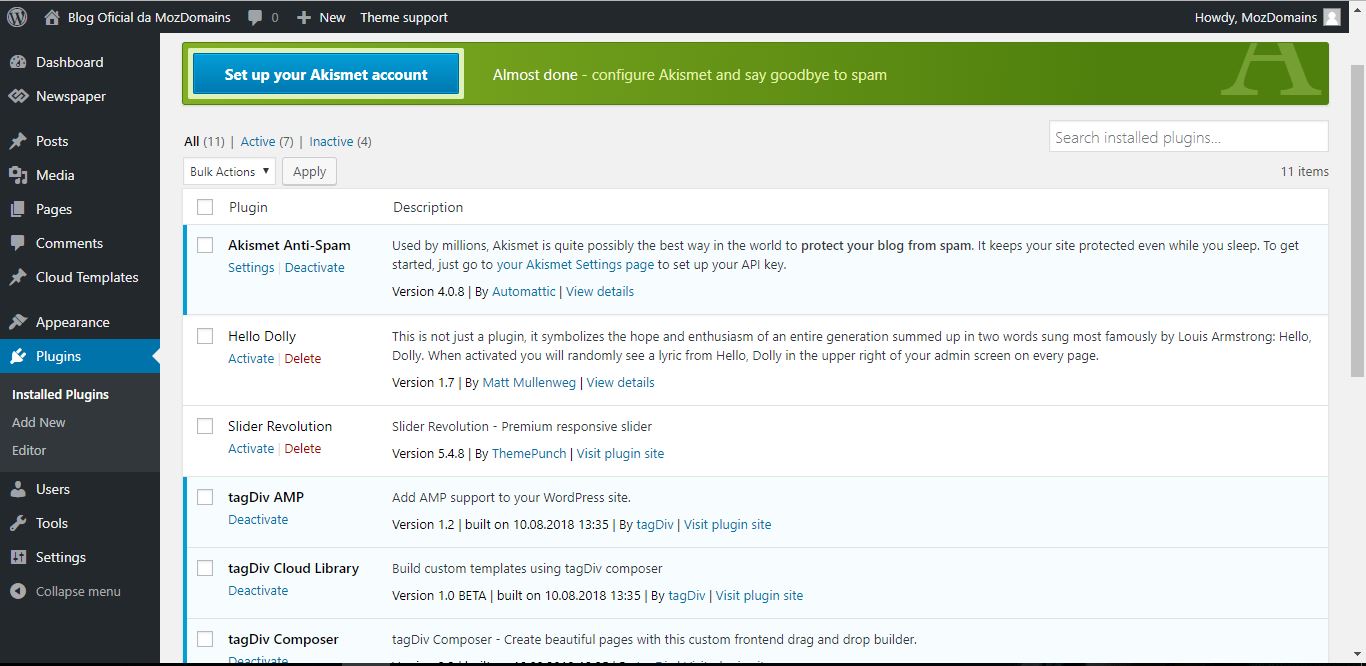Click the user avatar next to Howdy

1331,17
